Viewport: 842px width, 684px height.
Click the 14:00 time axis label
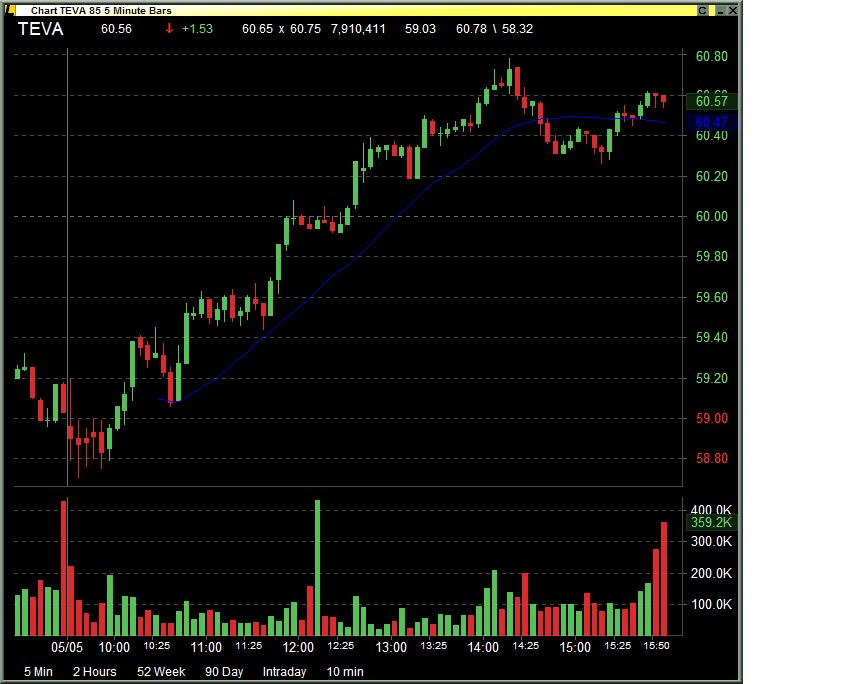pyautogui.click(x=483, y=647)
